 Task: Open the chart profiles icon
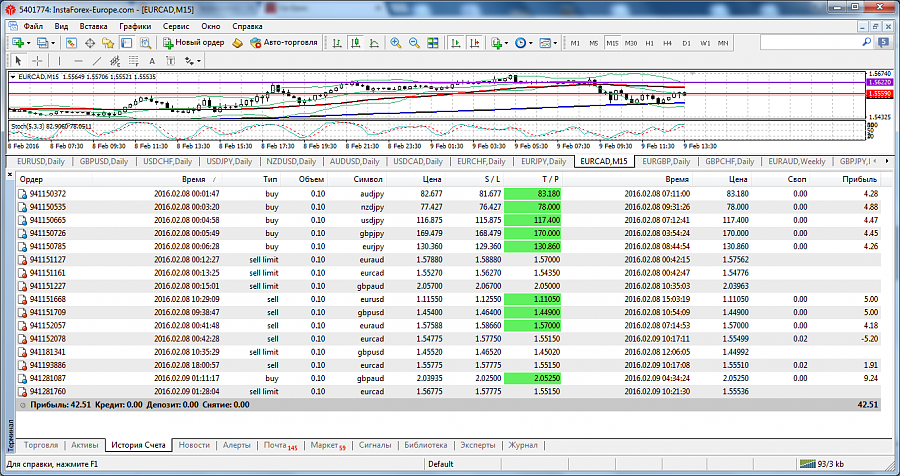[42, 42]
